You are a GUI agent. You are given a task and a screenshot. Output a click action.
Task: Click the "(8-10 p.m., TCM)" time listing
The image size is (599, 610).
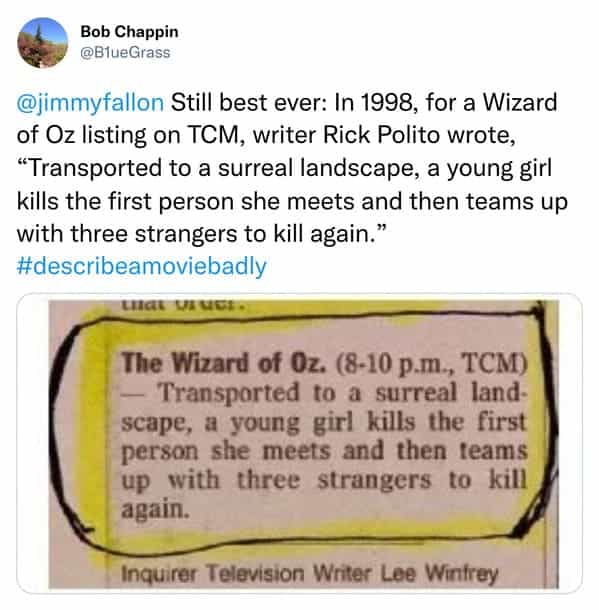[430, 364]
